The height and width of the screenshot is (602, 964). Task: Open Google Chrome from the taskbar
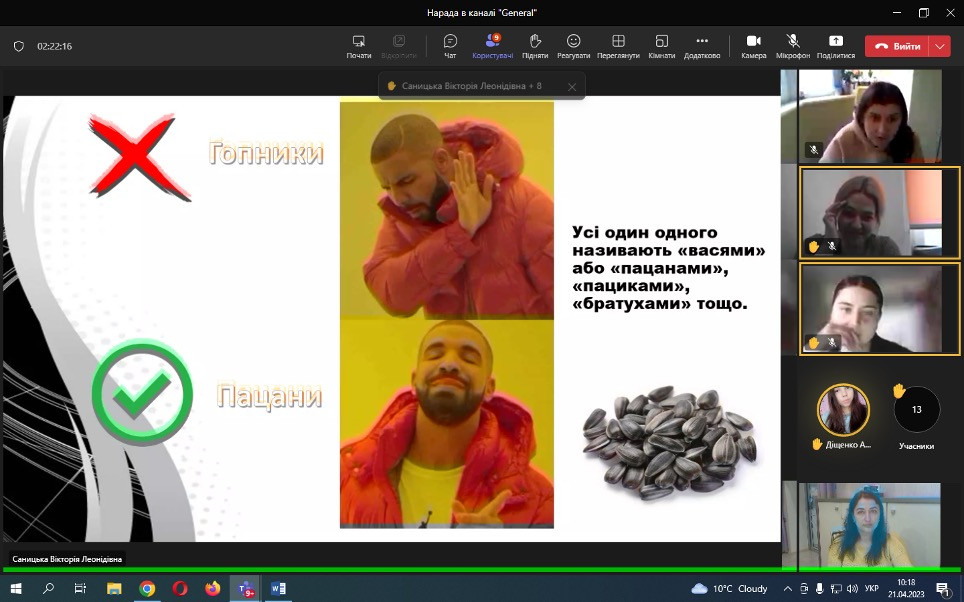(x=147, y=589)
